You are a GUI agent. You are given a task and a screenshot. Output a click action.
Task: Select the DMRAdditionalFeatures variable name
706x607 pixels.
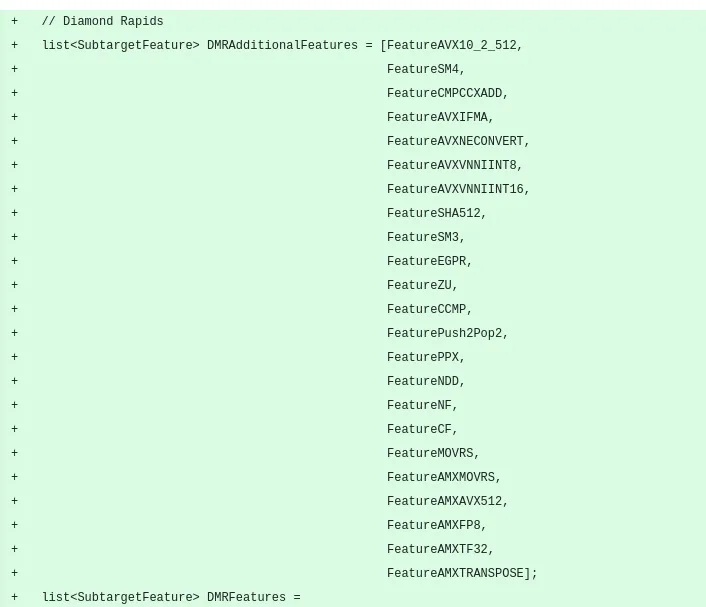point(282,45)
